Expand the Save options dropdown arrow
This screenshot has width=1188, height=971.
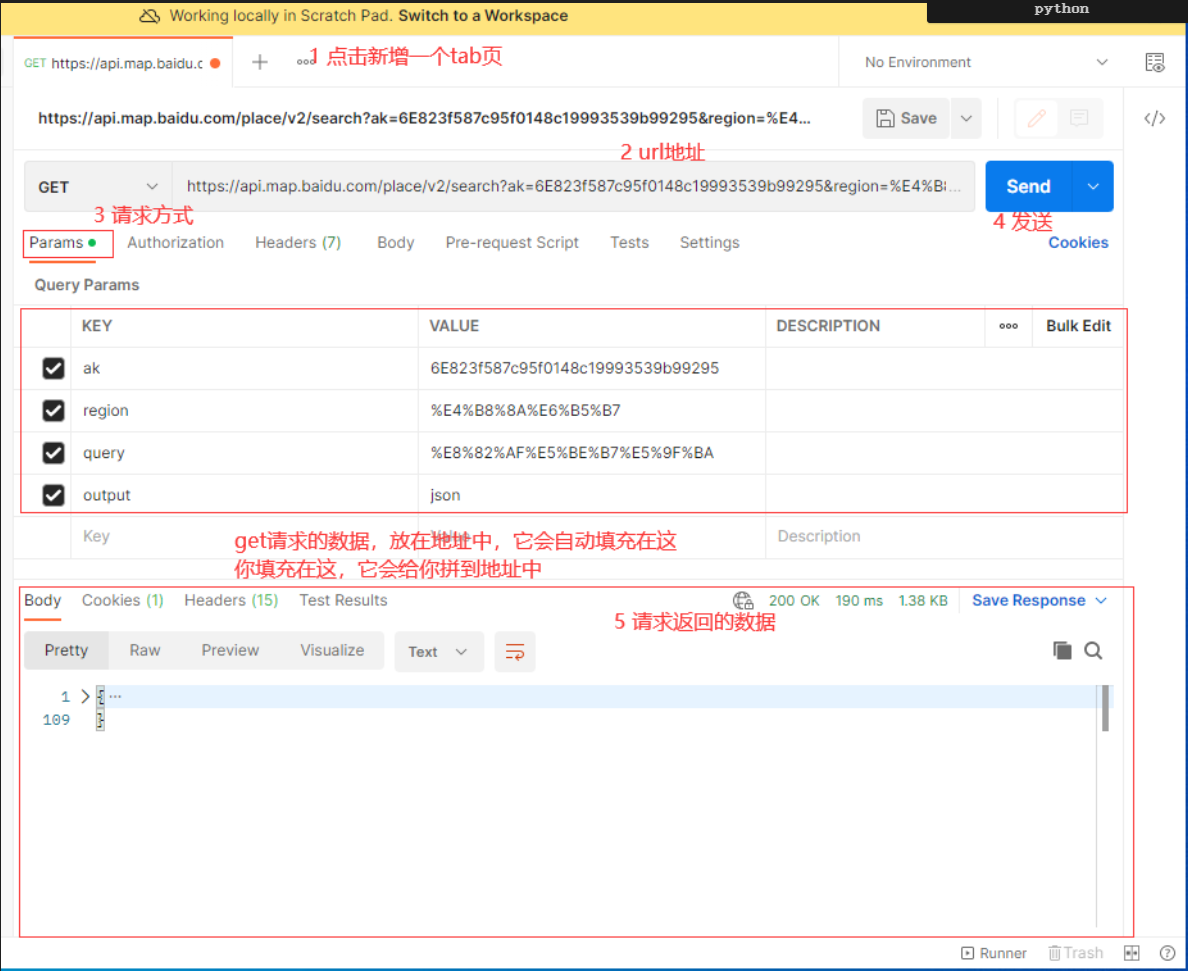[x=966, y=118]
